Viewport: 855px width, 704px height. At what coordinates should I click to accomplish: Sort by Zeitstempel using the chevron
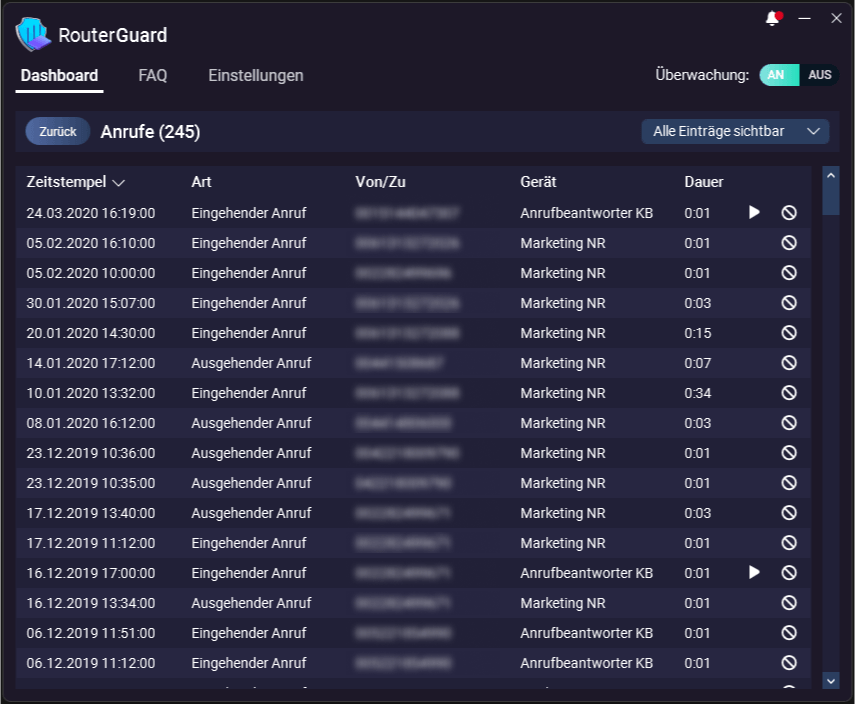click(x=119, y=182)
